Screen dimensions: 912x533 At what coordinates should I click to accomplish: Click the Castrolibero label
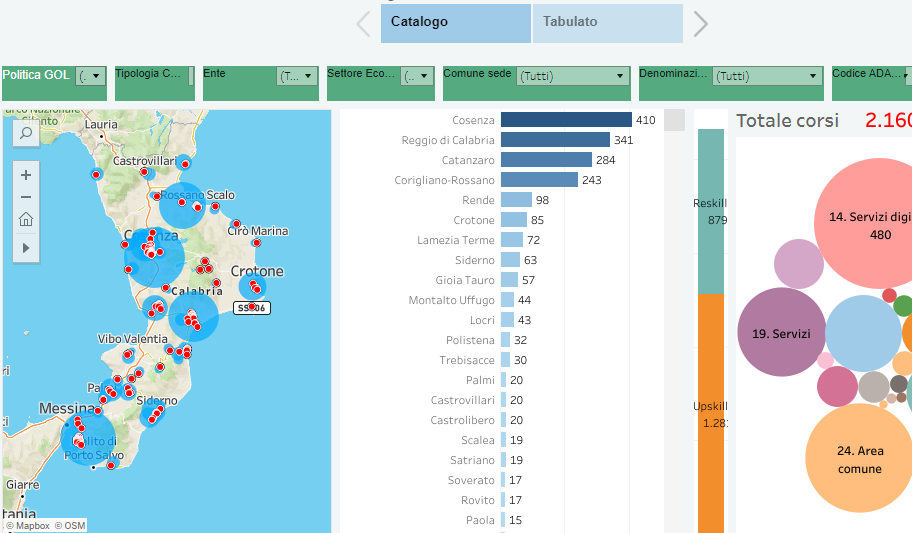[x=462, y=420]
